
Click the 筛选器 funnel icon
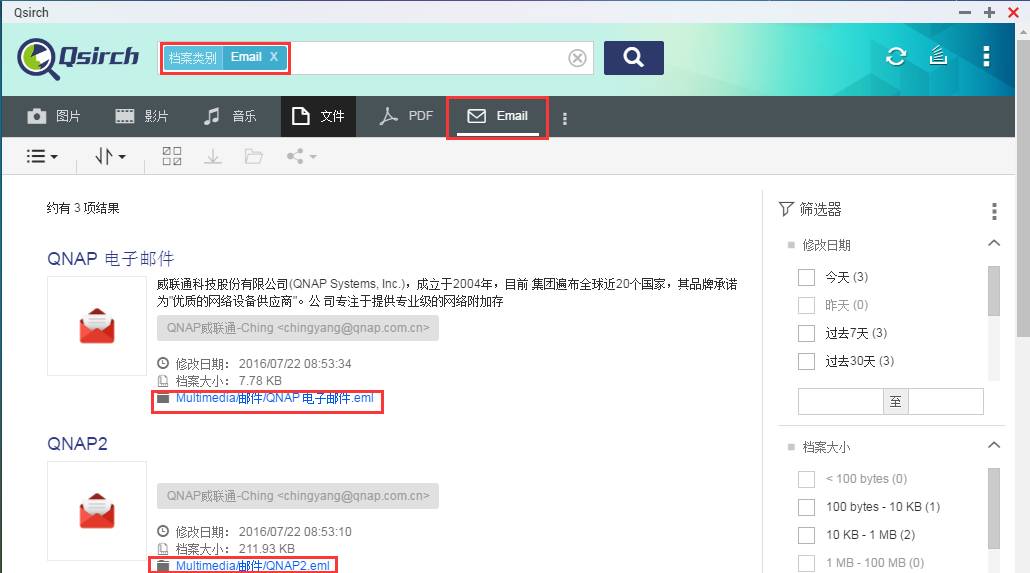point(786,209)
